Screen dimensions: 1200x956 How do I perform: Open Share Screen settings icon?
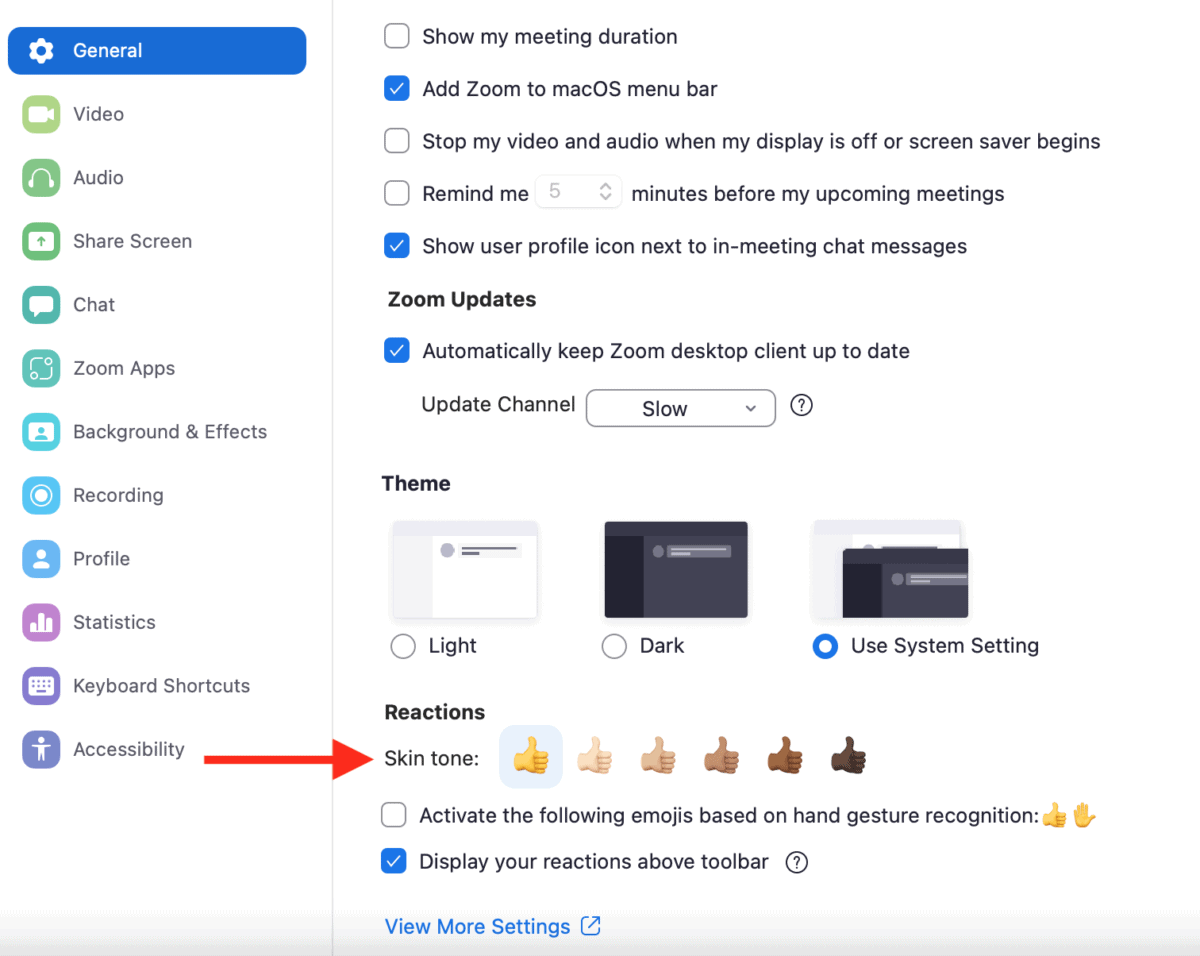coord(41,241)
